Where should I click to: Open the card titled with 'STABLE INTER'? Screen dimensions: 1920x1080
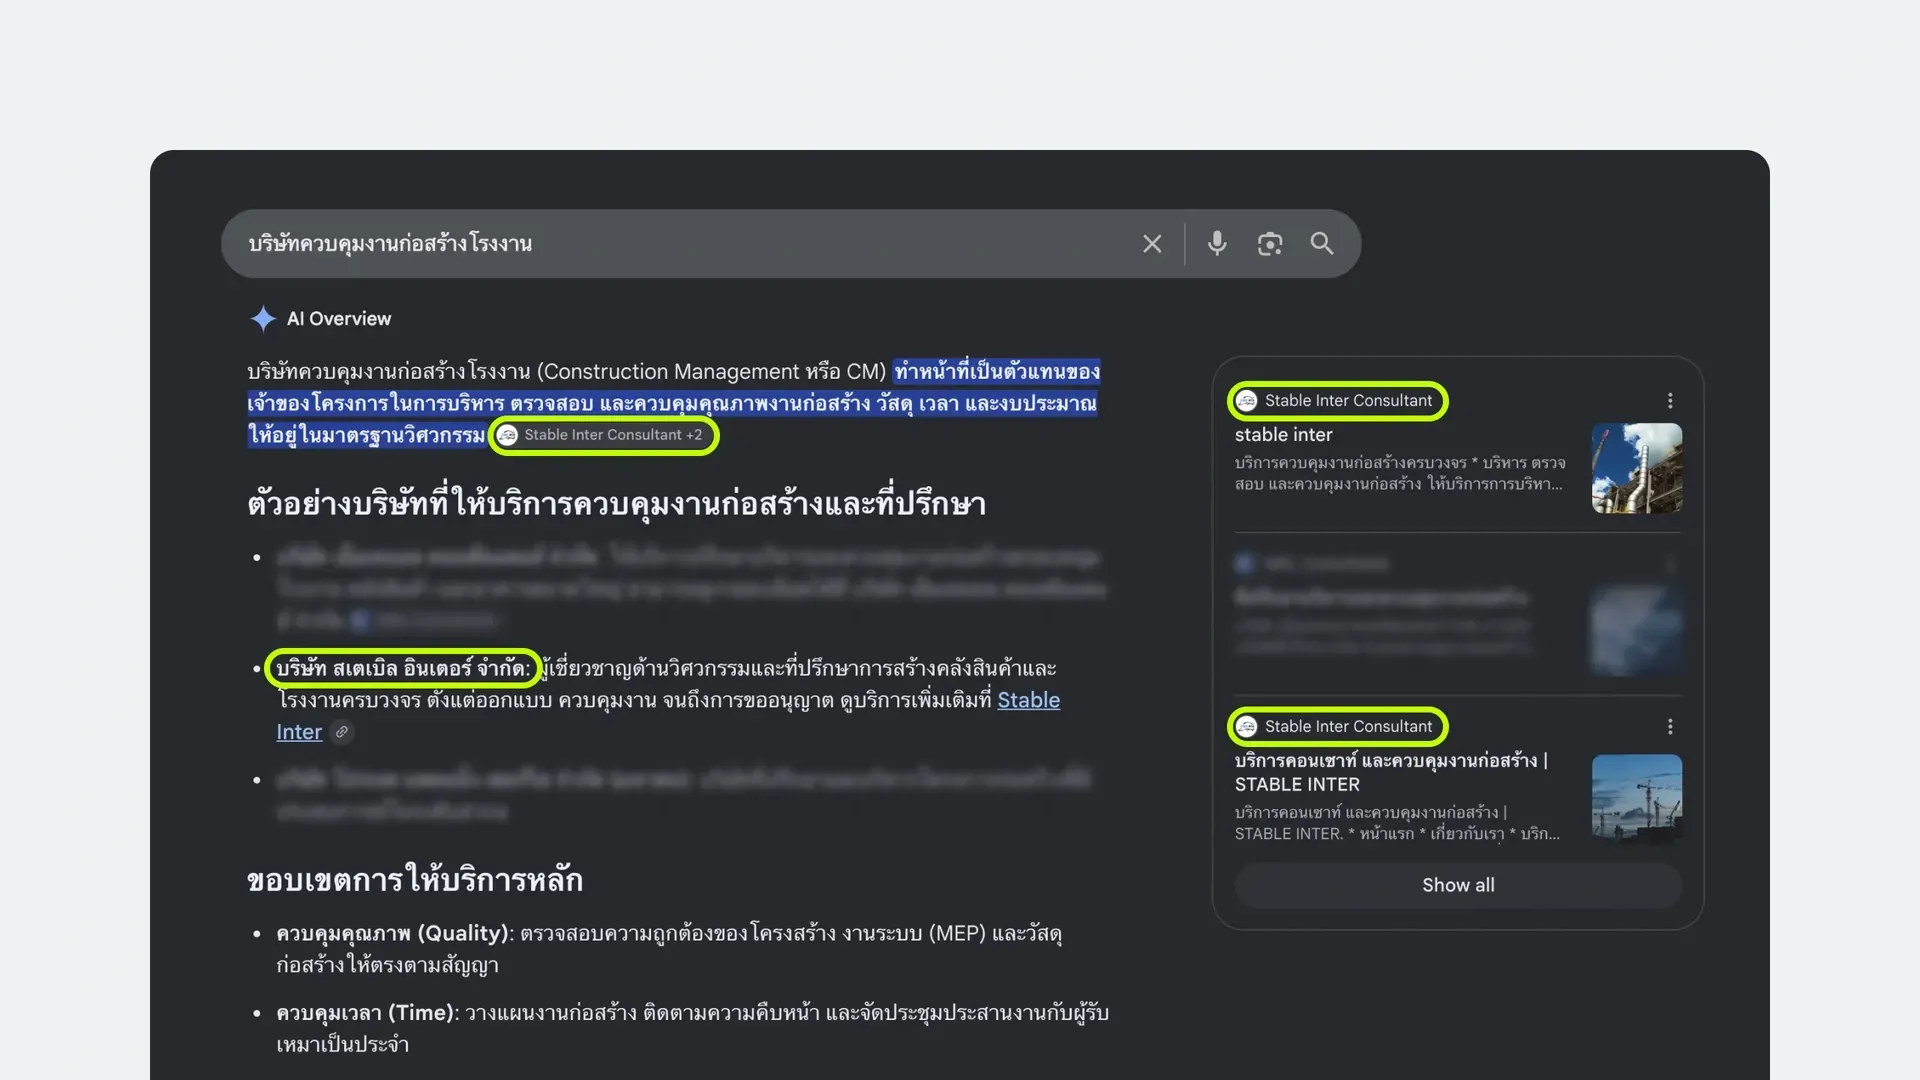click(1391, 772)
